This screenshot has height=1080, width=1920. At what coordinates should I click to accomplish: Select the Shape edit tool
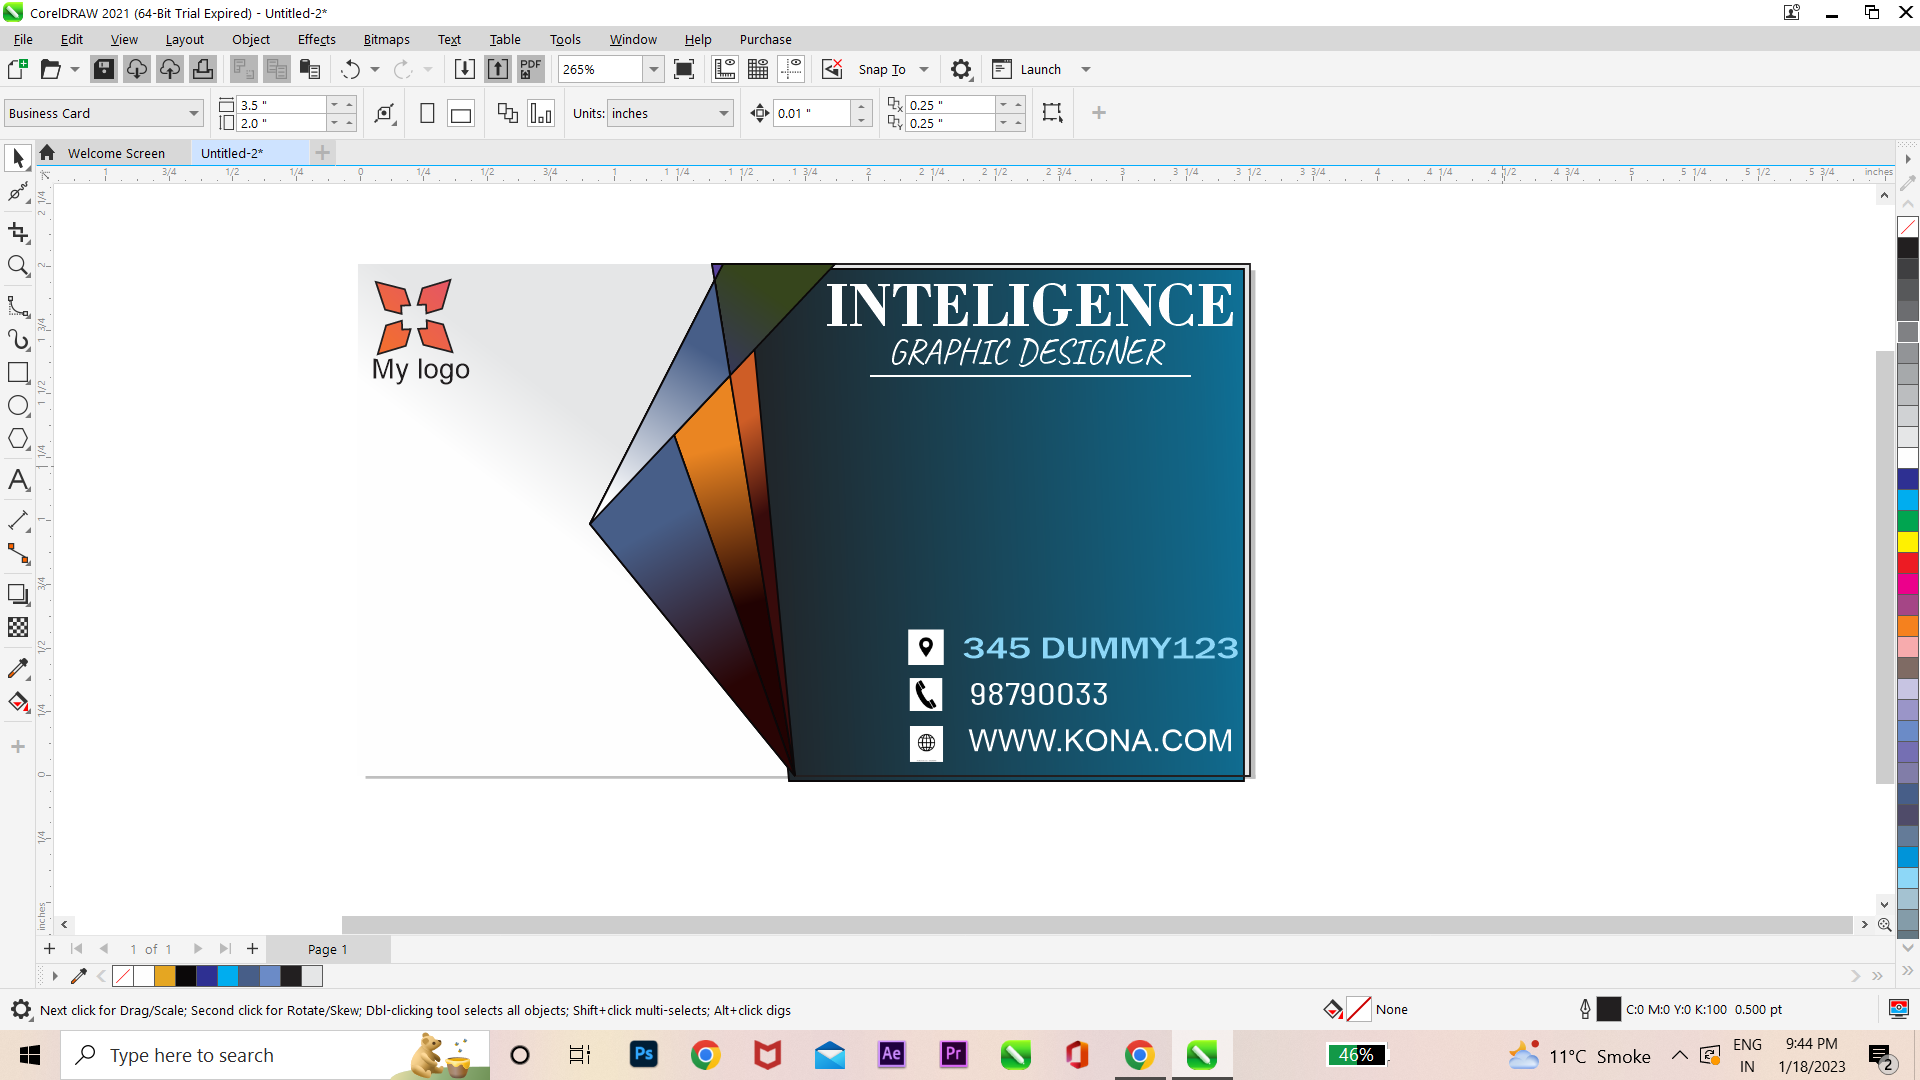click(x=18, y=192)
